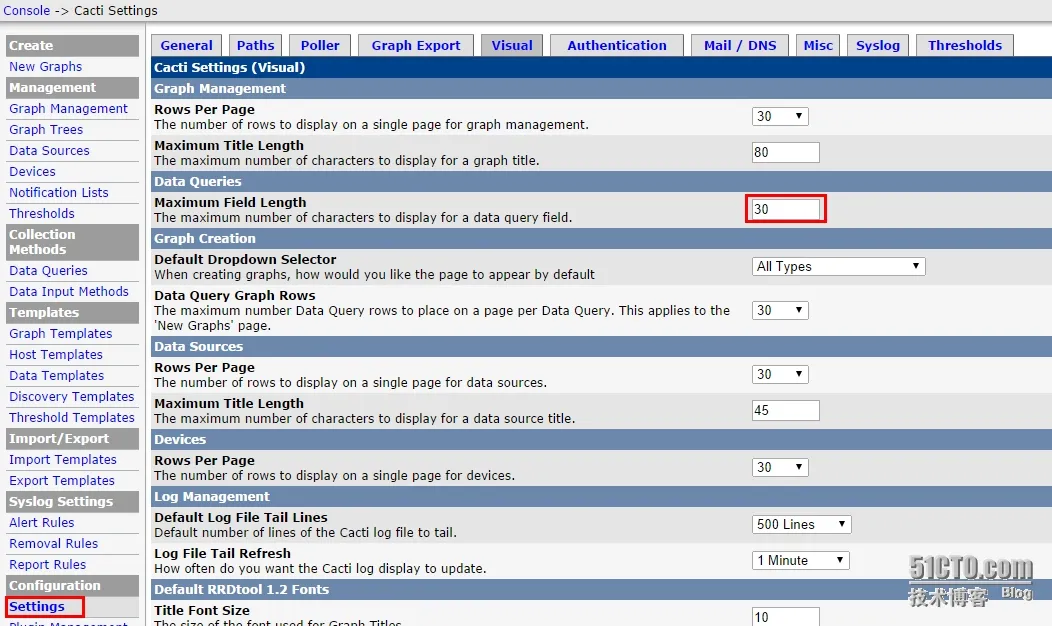Open the Data Query Graph Rows dropdown
Viewport: 1052px width, 626px height.
(779, 310)
